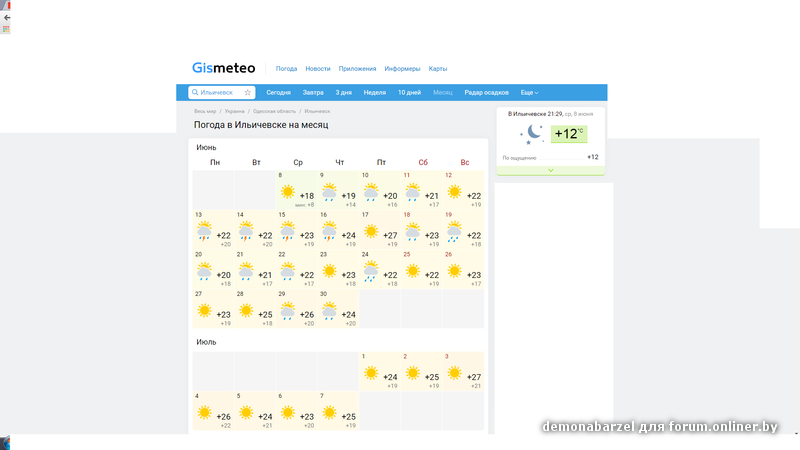Click the Июль month heading
This screenshot has height=450, width=800.
[206, 342]
